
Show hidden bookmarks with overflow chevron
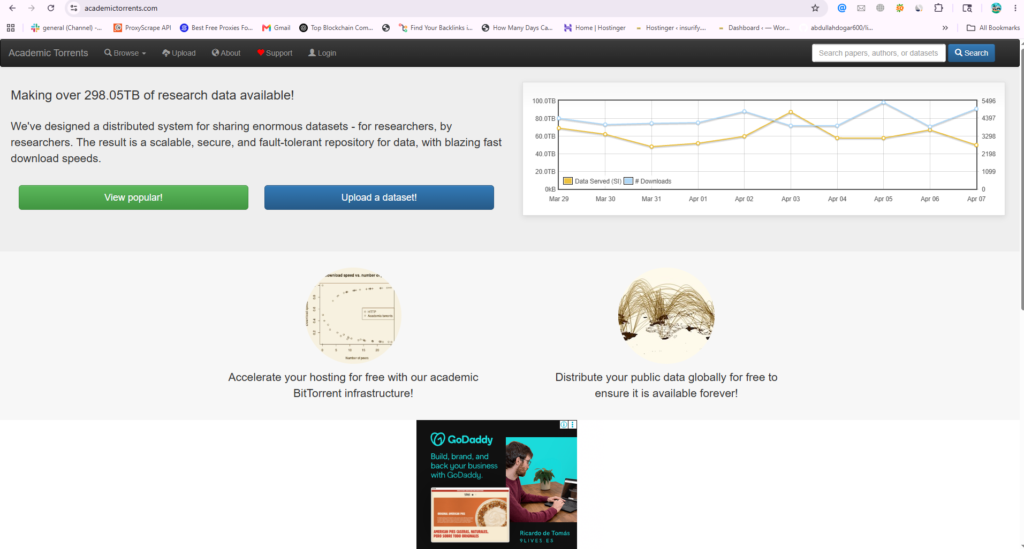click(x=945, y=27)
